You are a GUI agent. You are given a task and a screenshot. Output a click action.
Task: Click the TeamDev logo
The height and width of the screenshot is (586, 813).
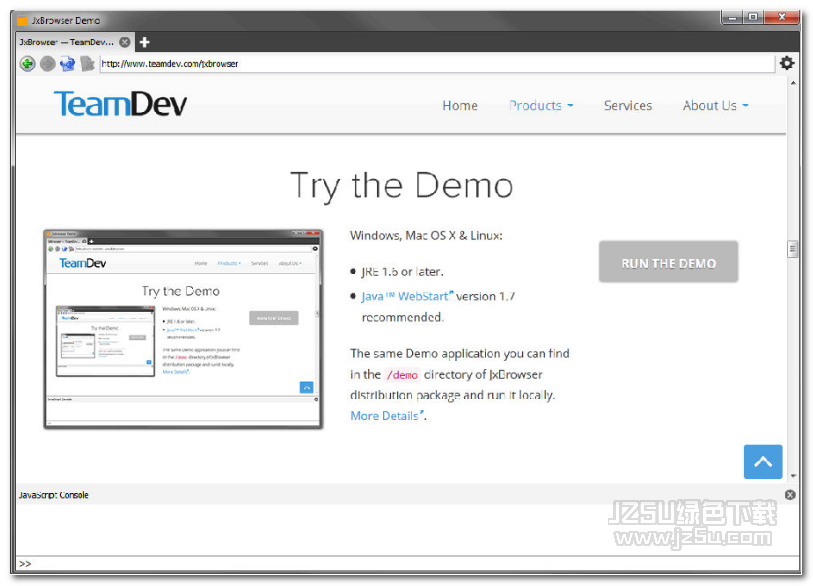click(x=120, y=104)
